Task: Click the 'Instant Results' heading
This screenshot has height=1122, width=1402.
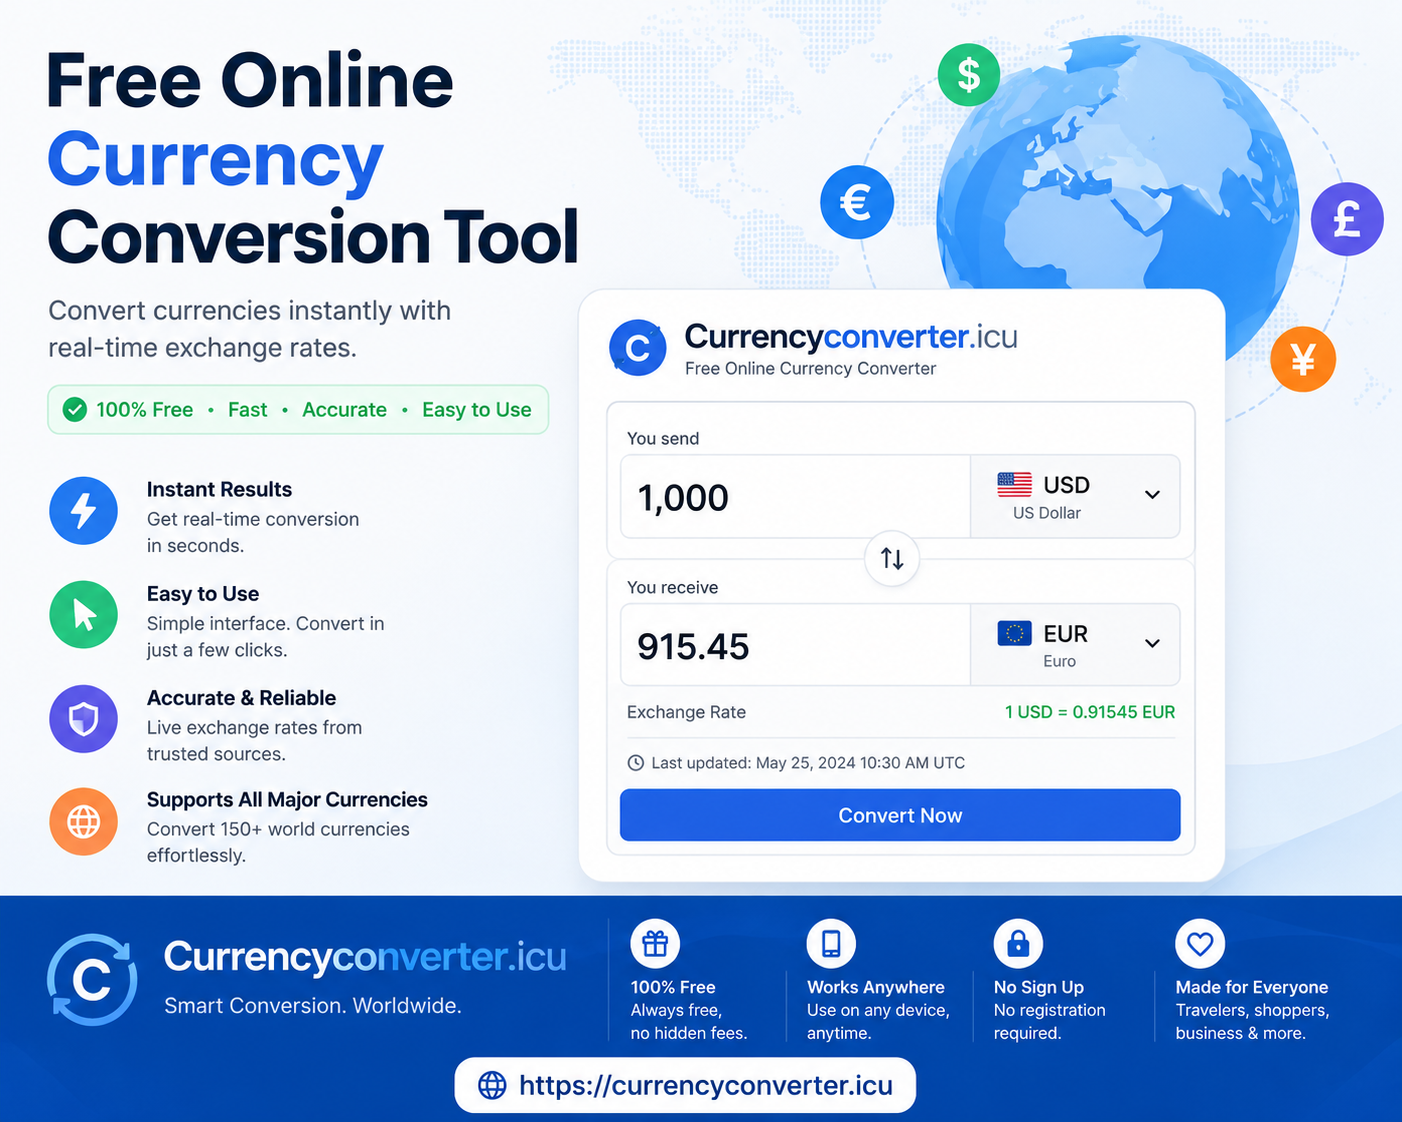Action: pos(219,489)
